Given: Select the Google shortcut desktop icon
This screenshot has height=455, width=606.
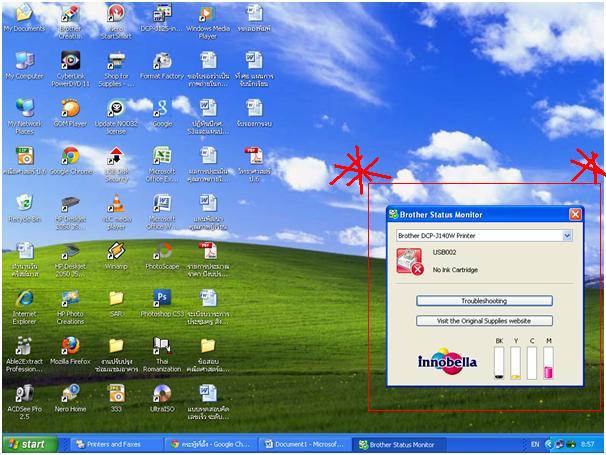Looking at the screenshot, I should pos(162,112).
